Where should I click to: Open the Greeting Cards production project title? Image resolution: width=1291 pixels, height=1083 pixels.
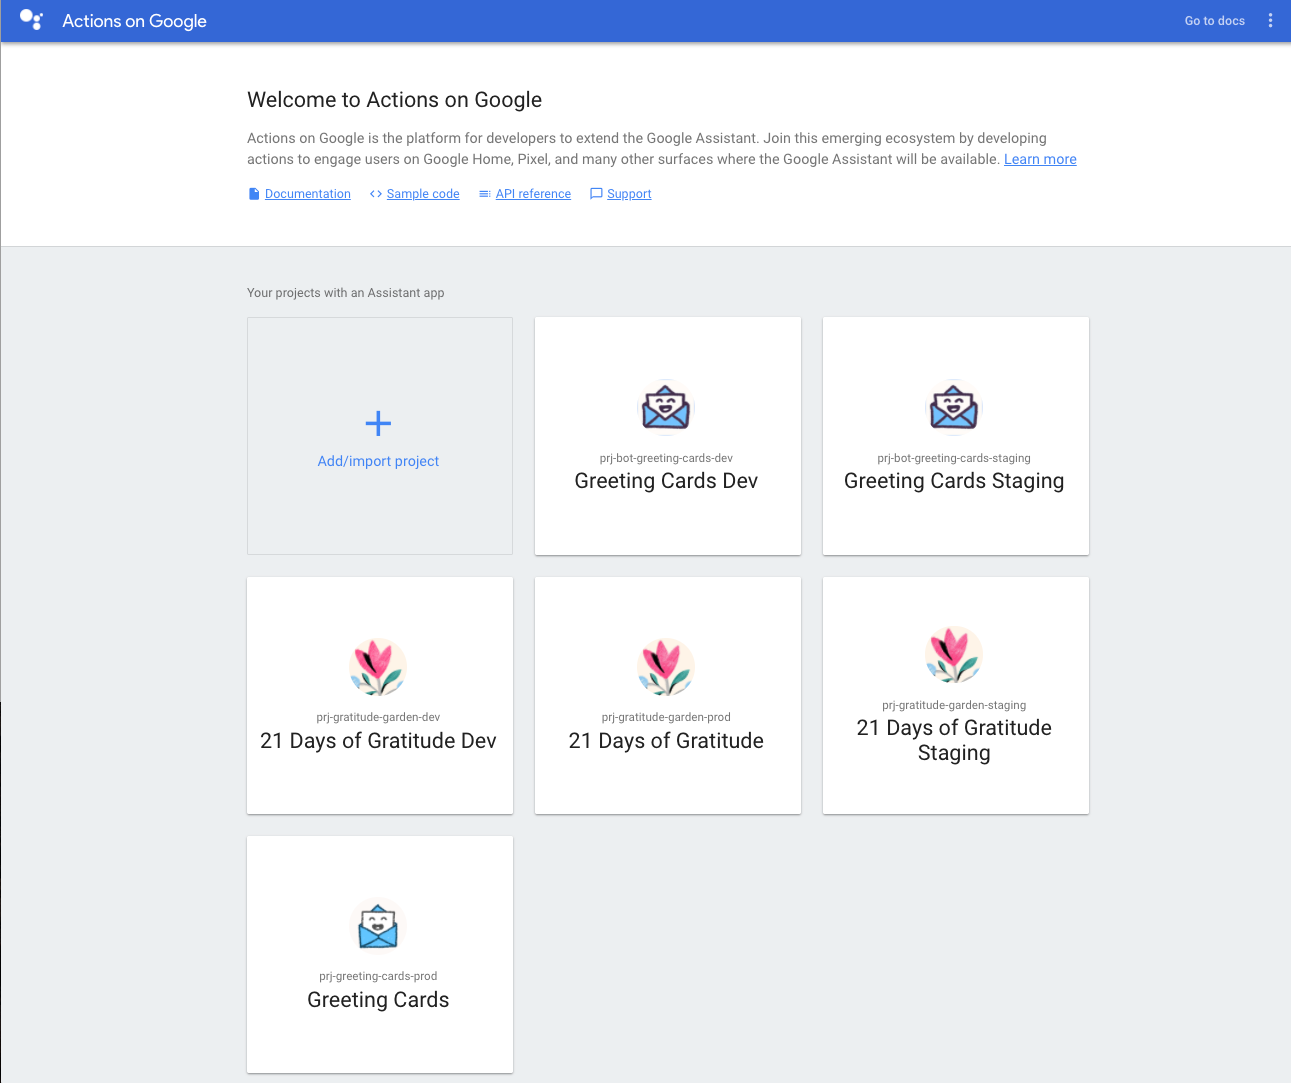[378, 1000]
